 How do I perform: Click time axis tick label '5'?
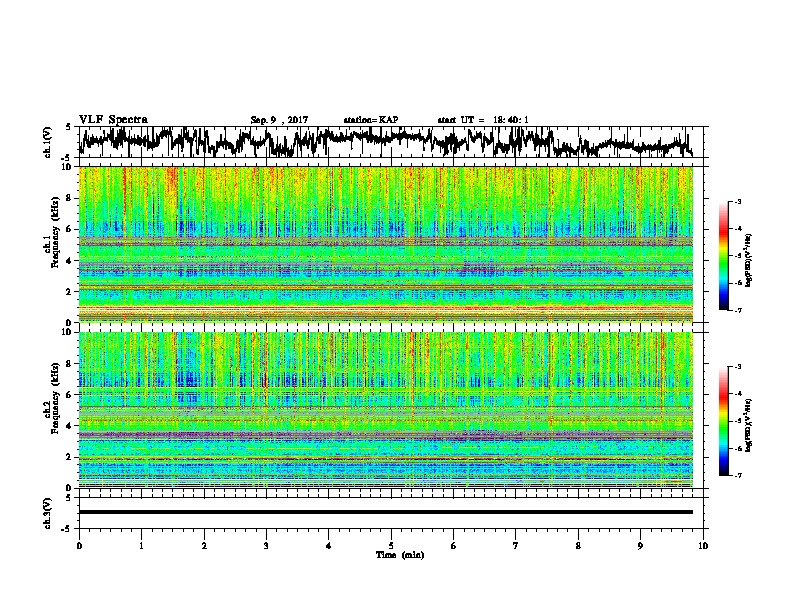(391, 546)
